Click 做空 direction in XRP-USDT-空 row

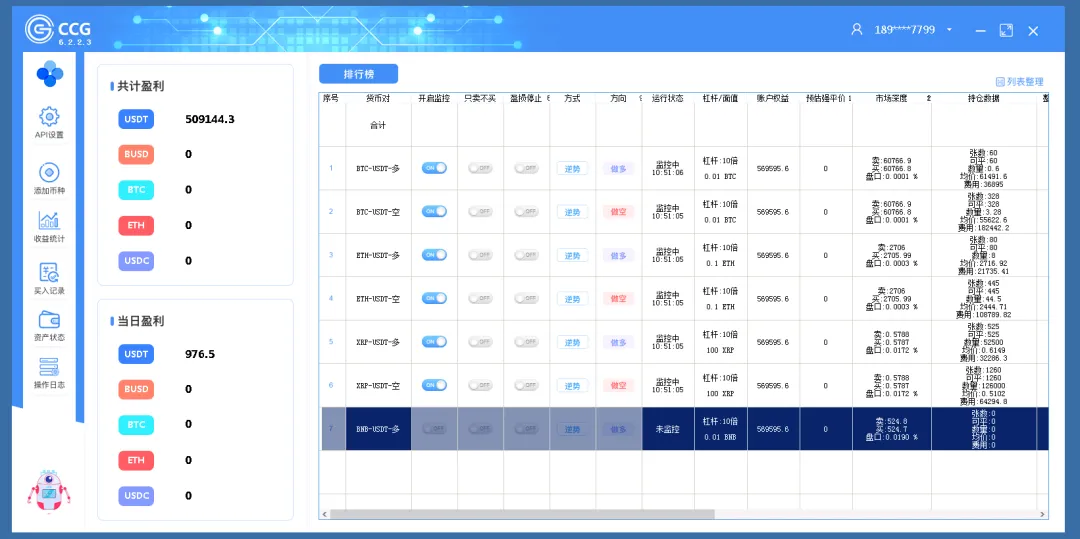tap(619, 385)
